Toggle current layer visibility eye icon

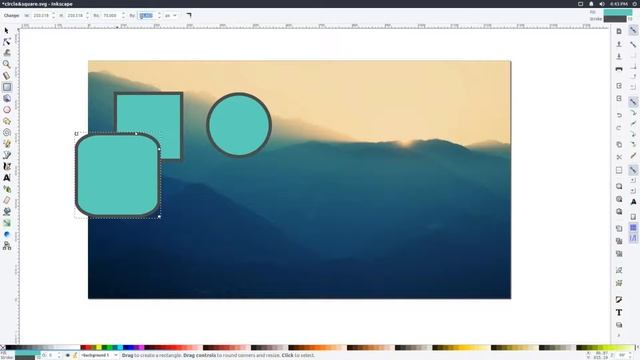[68, 356]
